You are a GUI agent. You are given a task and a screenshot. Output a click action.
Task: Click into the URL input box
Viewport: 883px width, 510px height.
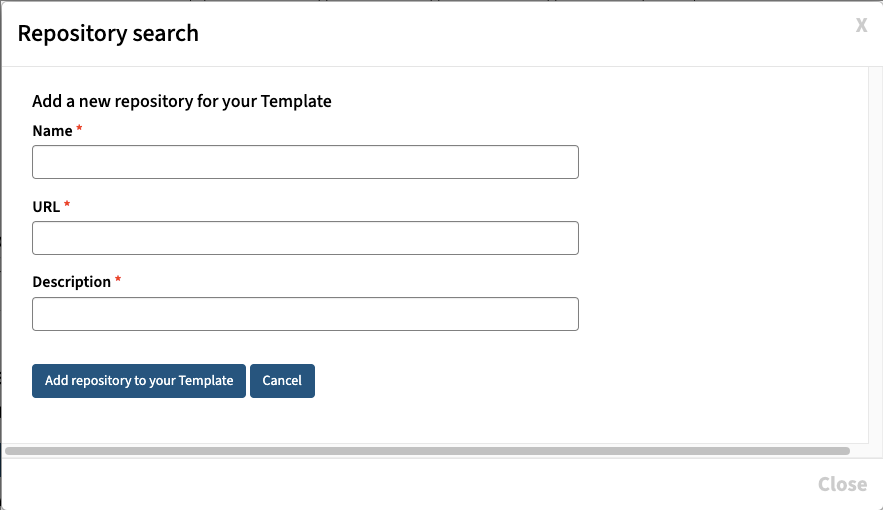[305, 238]
